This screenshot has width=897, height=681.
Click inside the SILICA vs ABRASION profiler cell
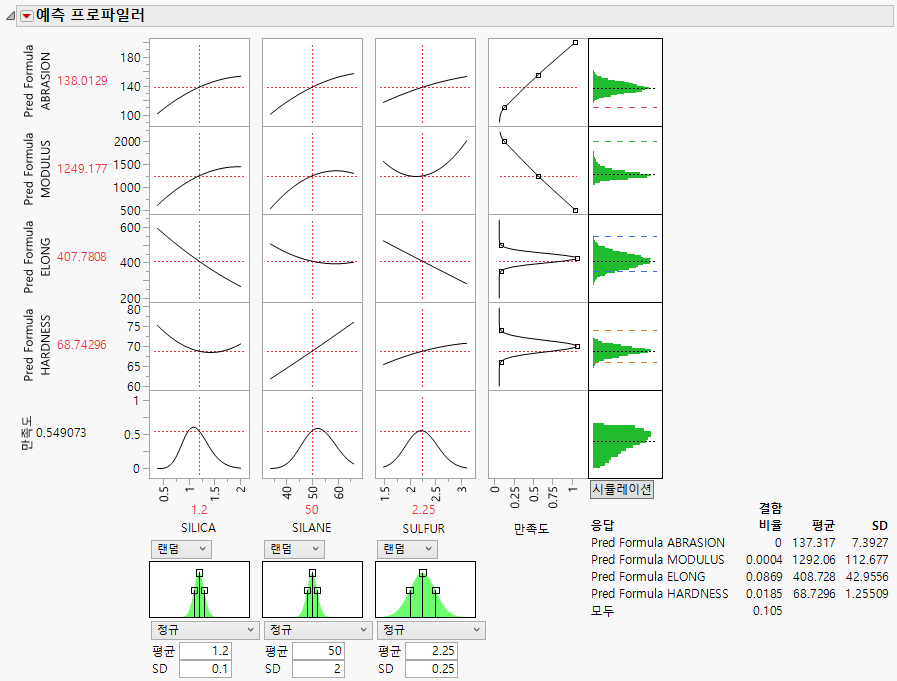click(x=198, y=82)
